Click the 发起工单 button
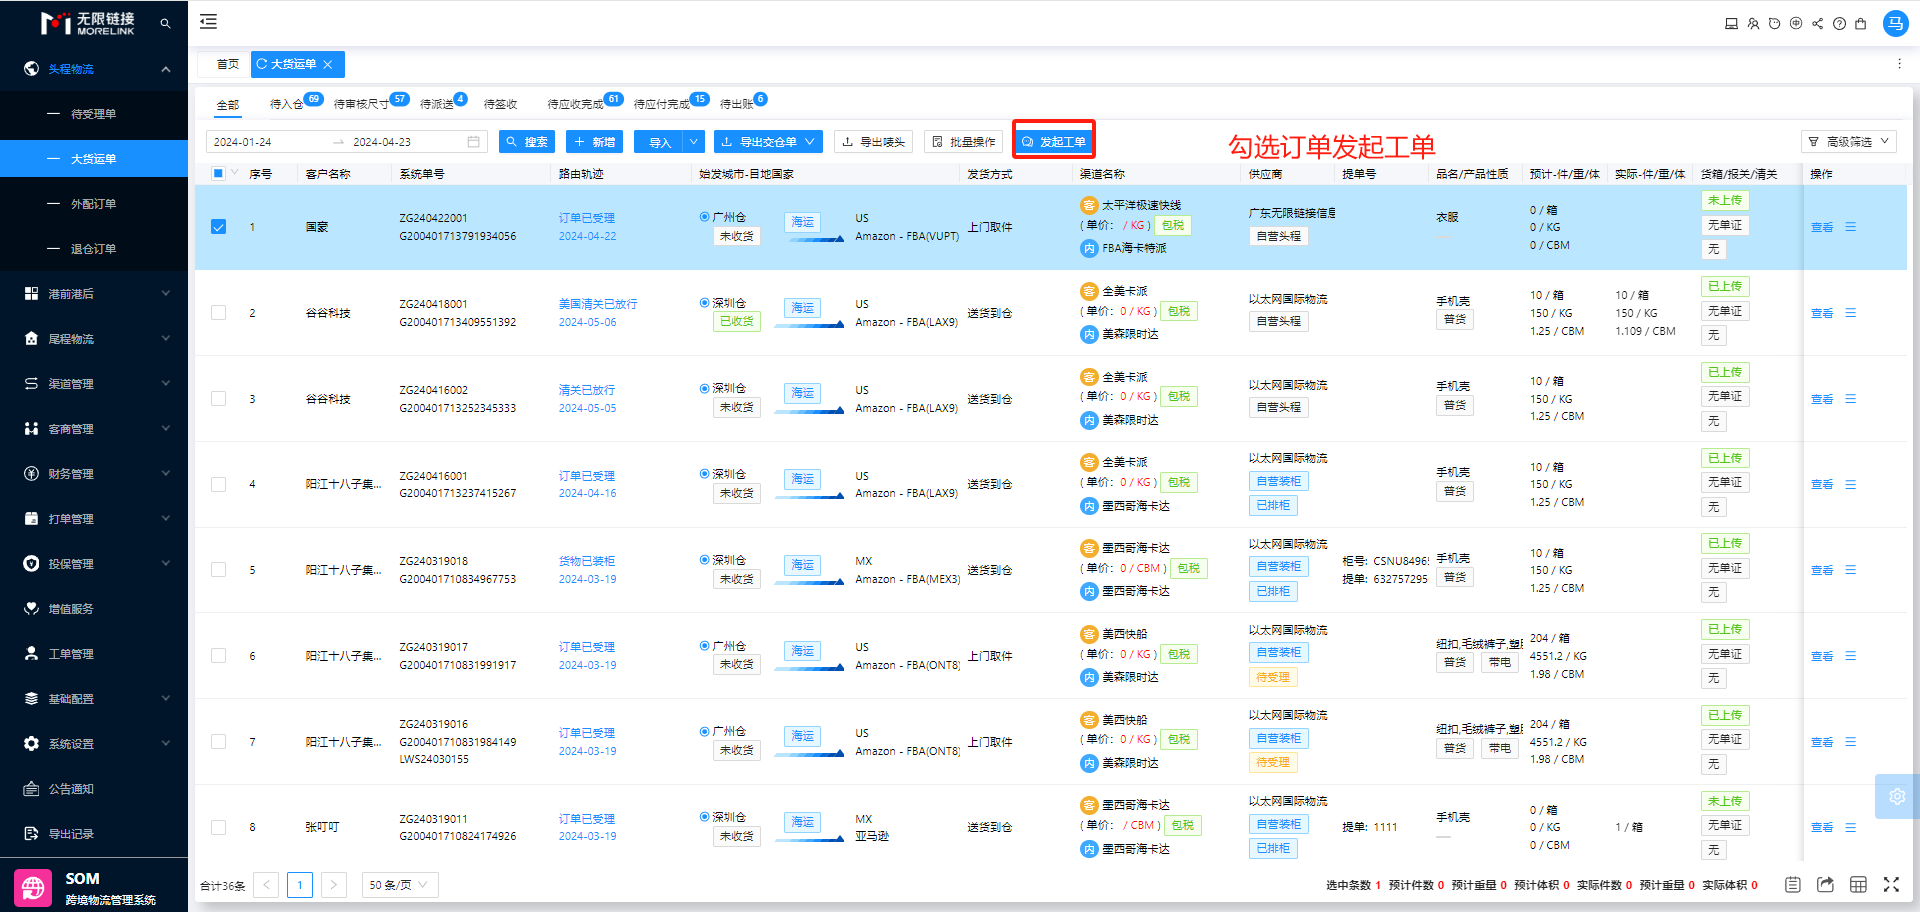The image size is (1920, 912). (1054, 142)
